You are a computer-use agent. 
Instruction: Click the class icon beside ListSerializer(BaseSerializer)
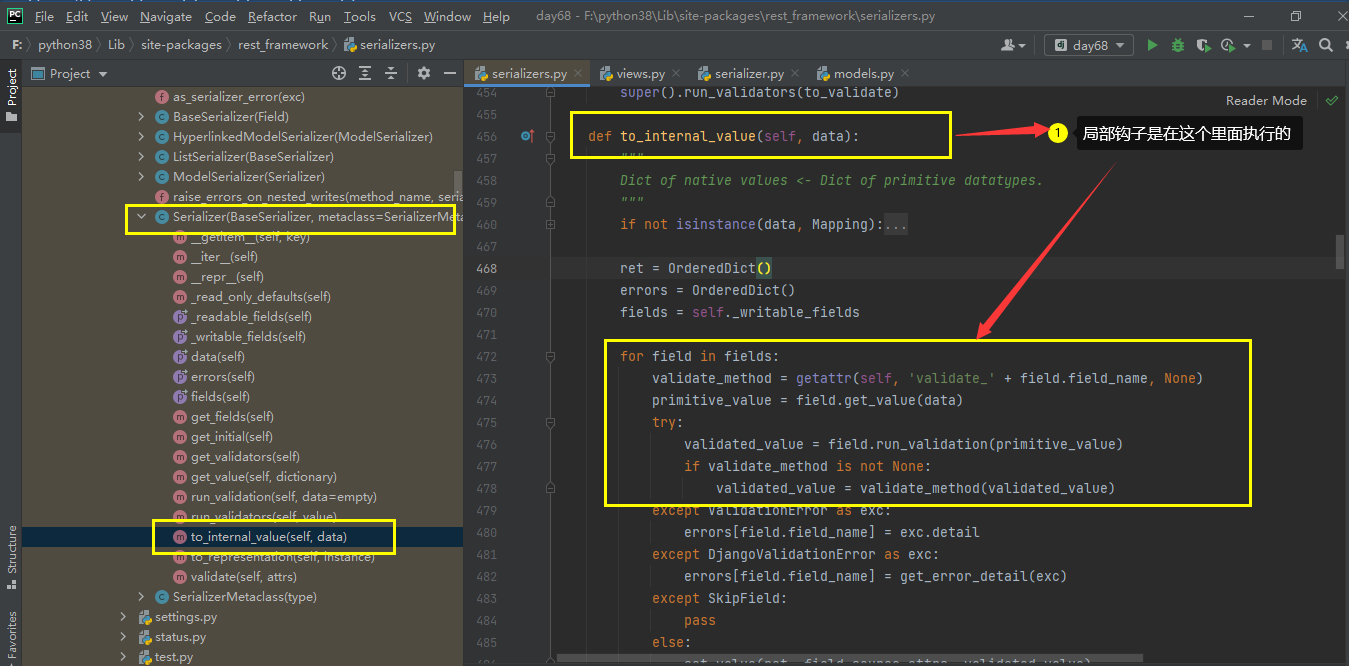pos(162,157)
